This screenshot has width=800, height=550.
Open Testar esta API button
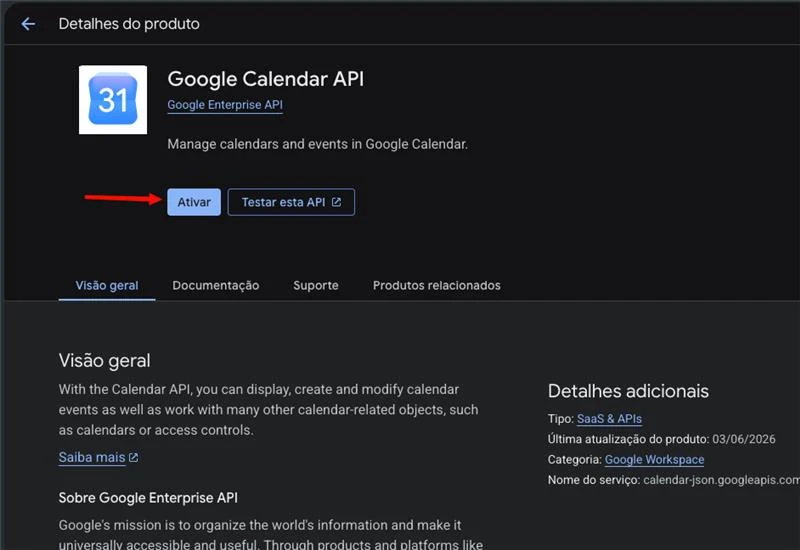(291, 202)
